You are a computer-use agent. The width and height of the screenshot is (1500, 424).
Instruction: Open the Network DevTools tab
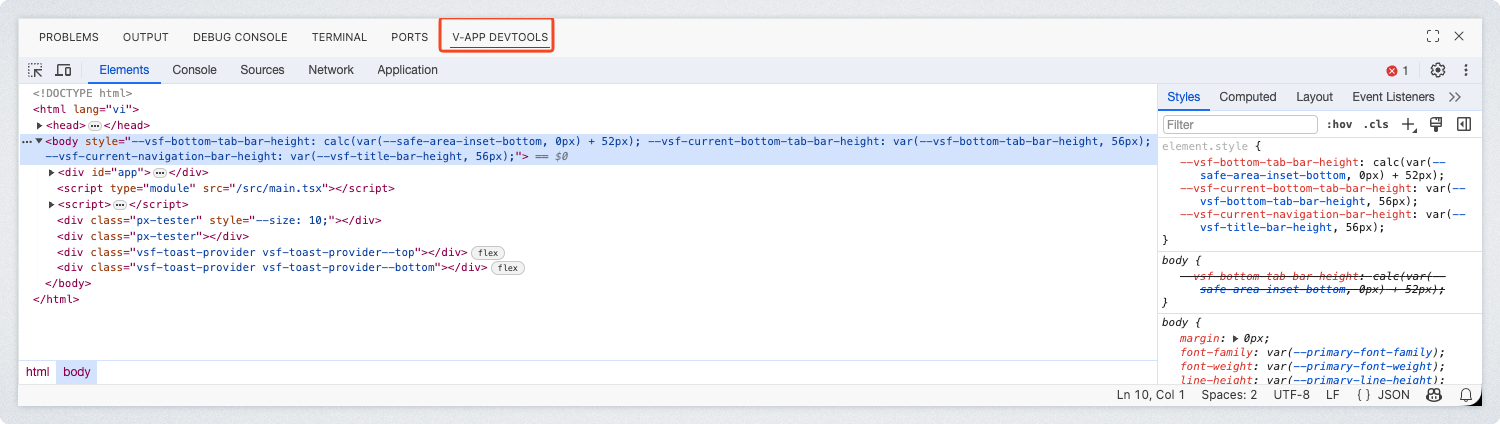point(331,70)
